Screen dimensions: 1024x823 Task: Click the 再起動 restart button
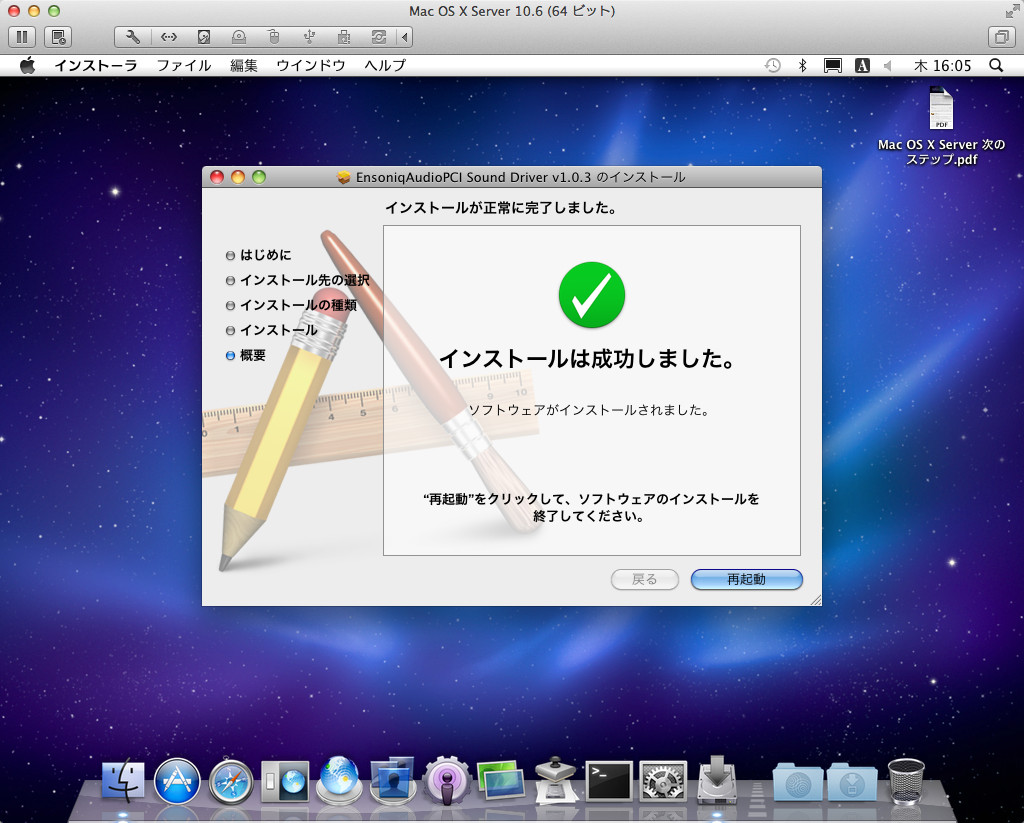click(x=746, y=579)
